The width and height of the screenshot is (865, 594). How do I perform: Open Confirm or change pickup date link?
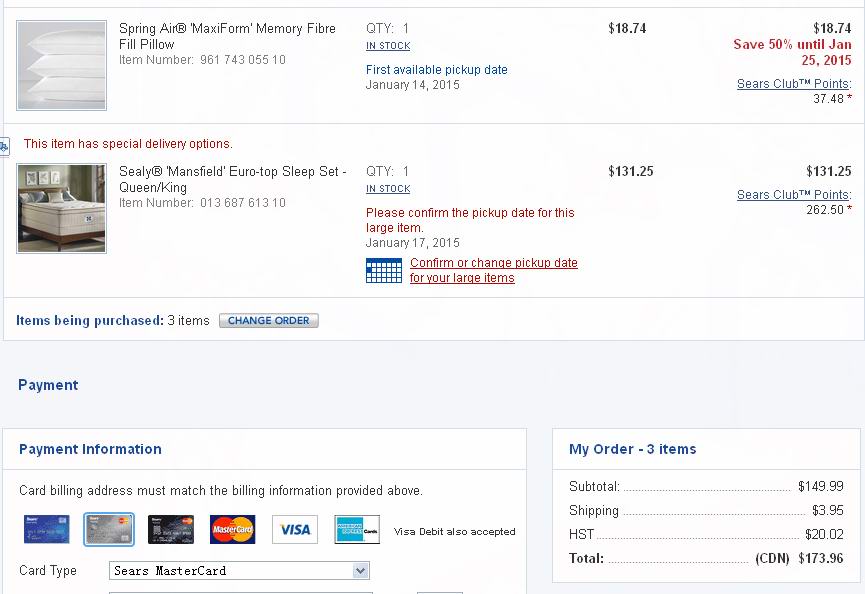coord(493,270)
